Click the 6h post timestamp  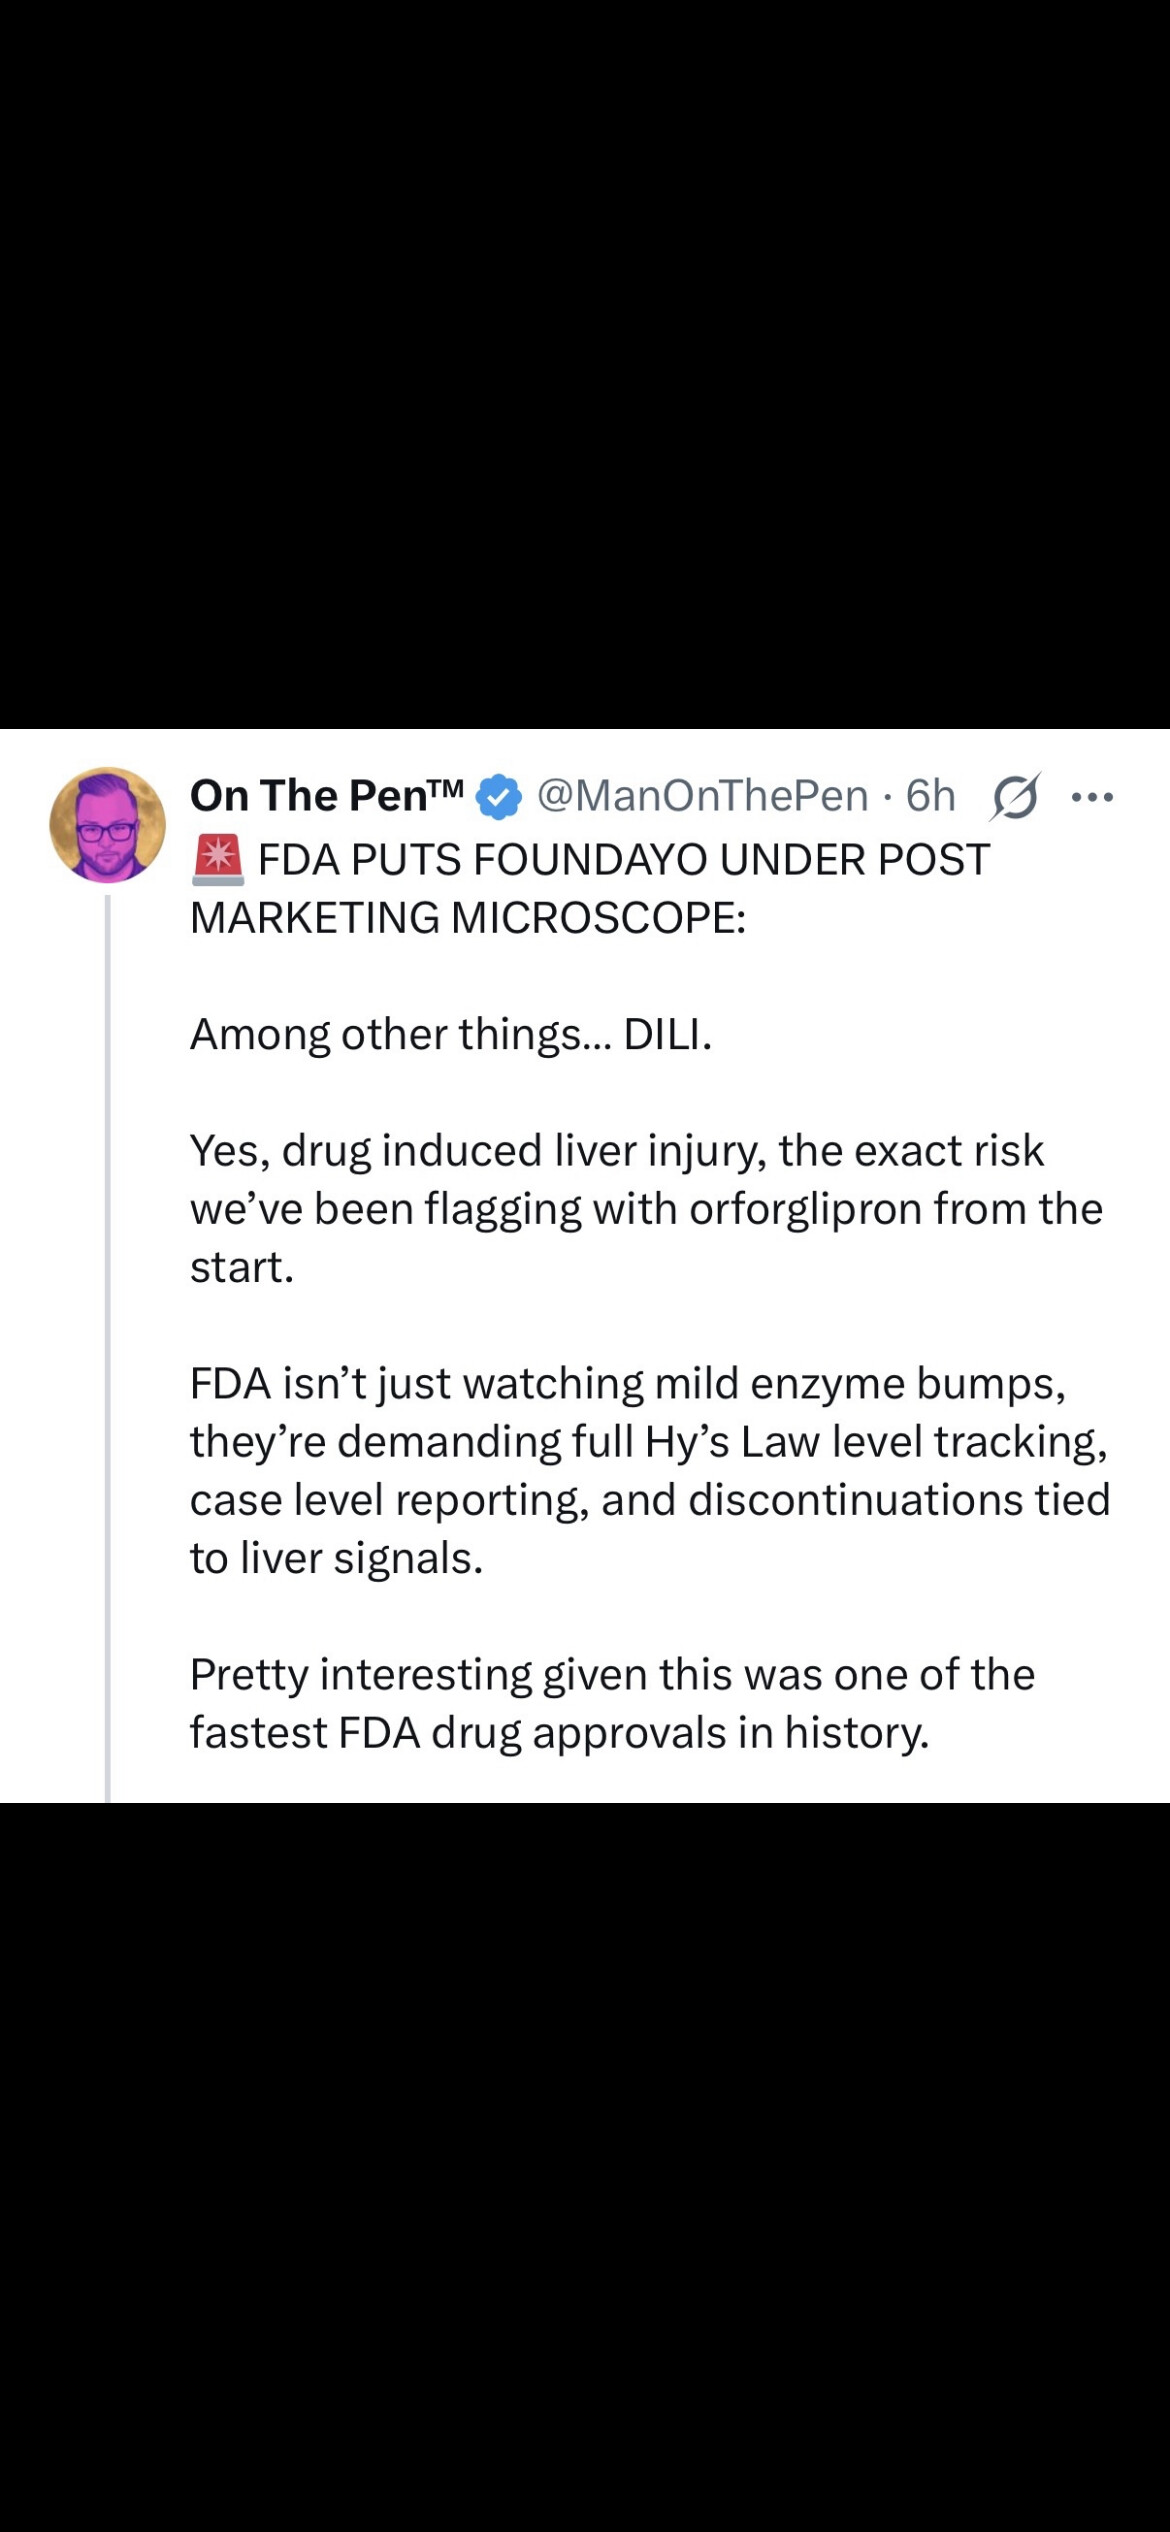coord(930,796)
